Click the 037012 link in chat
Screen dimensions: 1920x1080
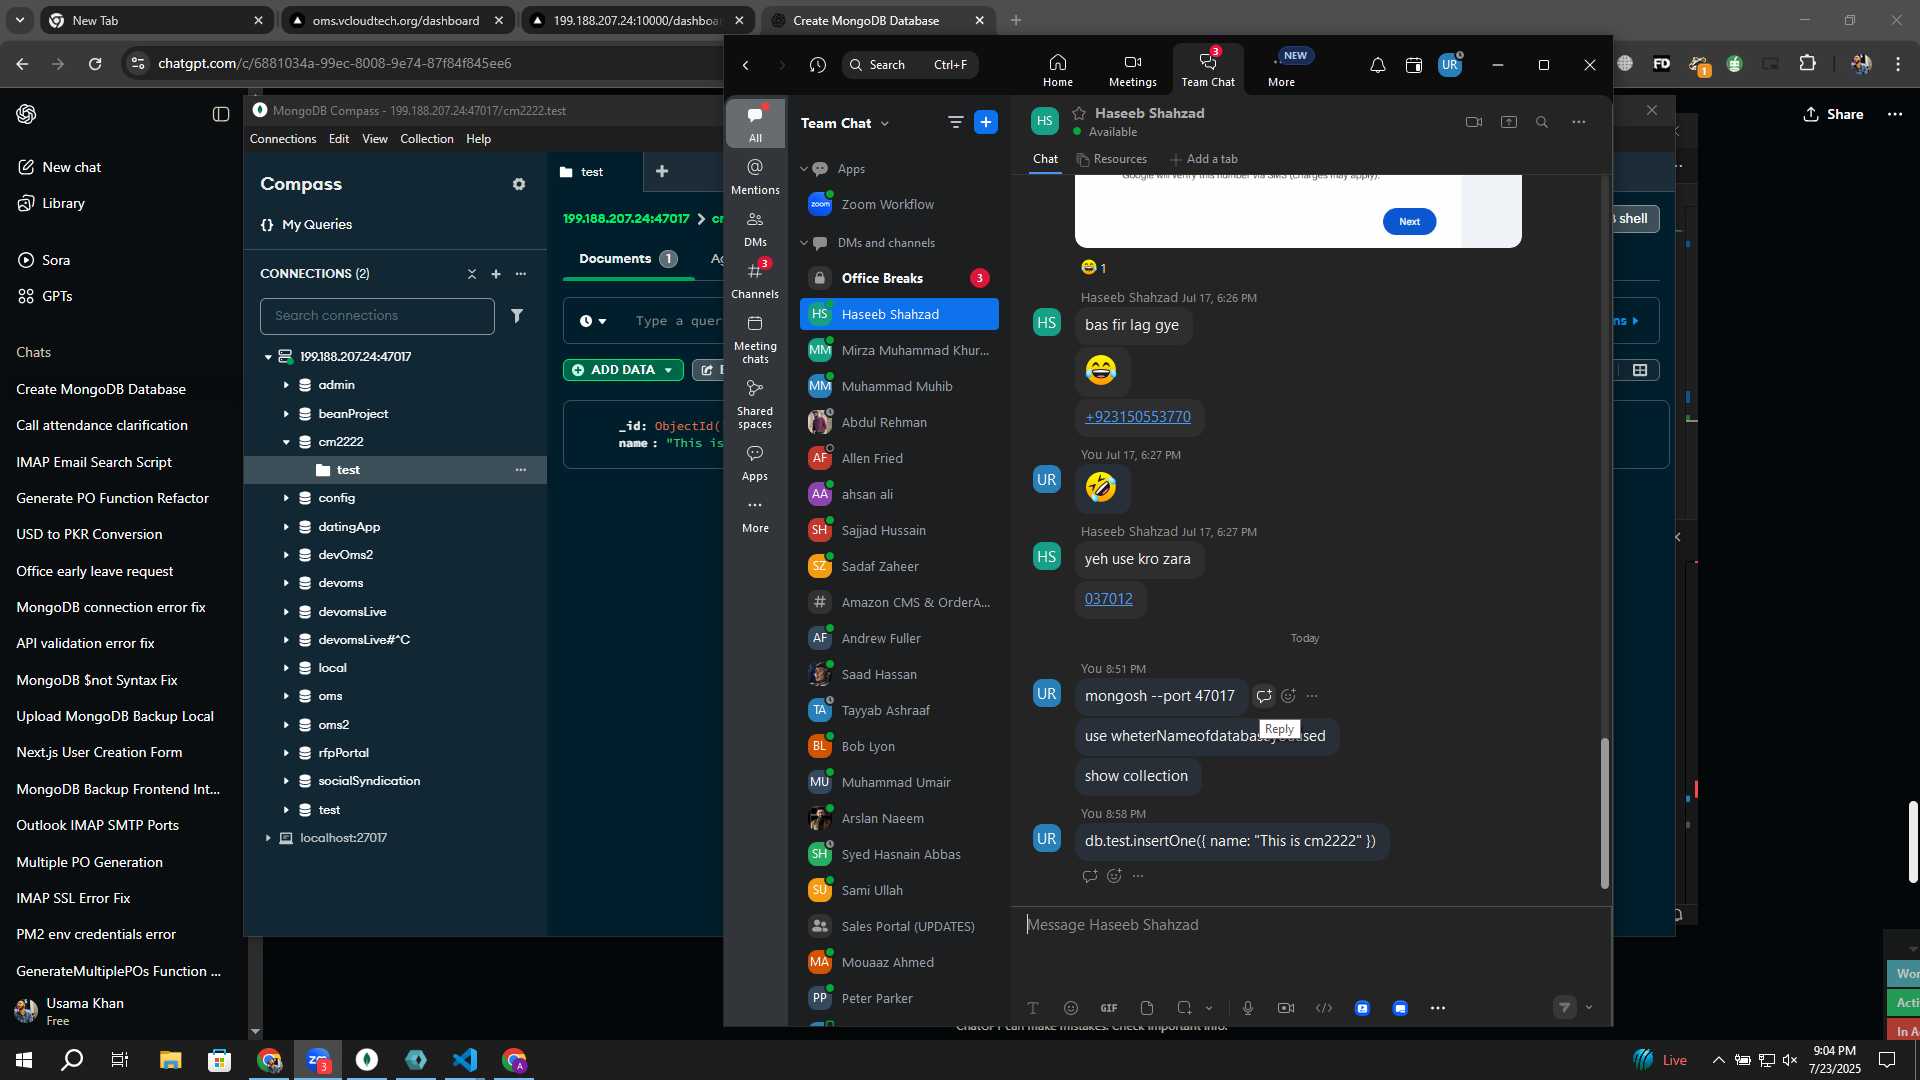point(1109,599)
